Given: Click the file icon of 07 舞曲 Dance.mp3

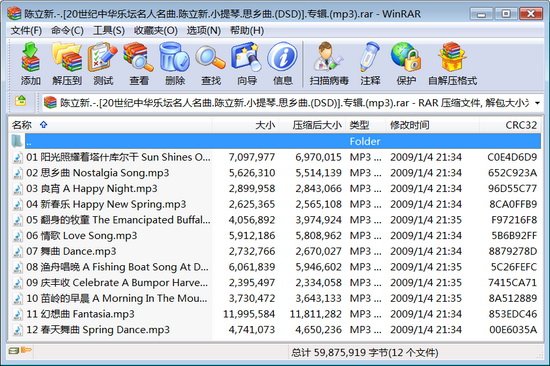Looking at the screenshot, I should [18, 252].
